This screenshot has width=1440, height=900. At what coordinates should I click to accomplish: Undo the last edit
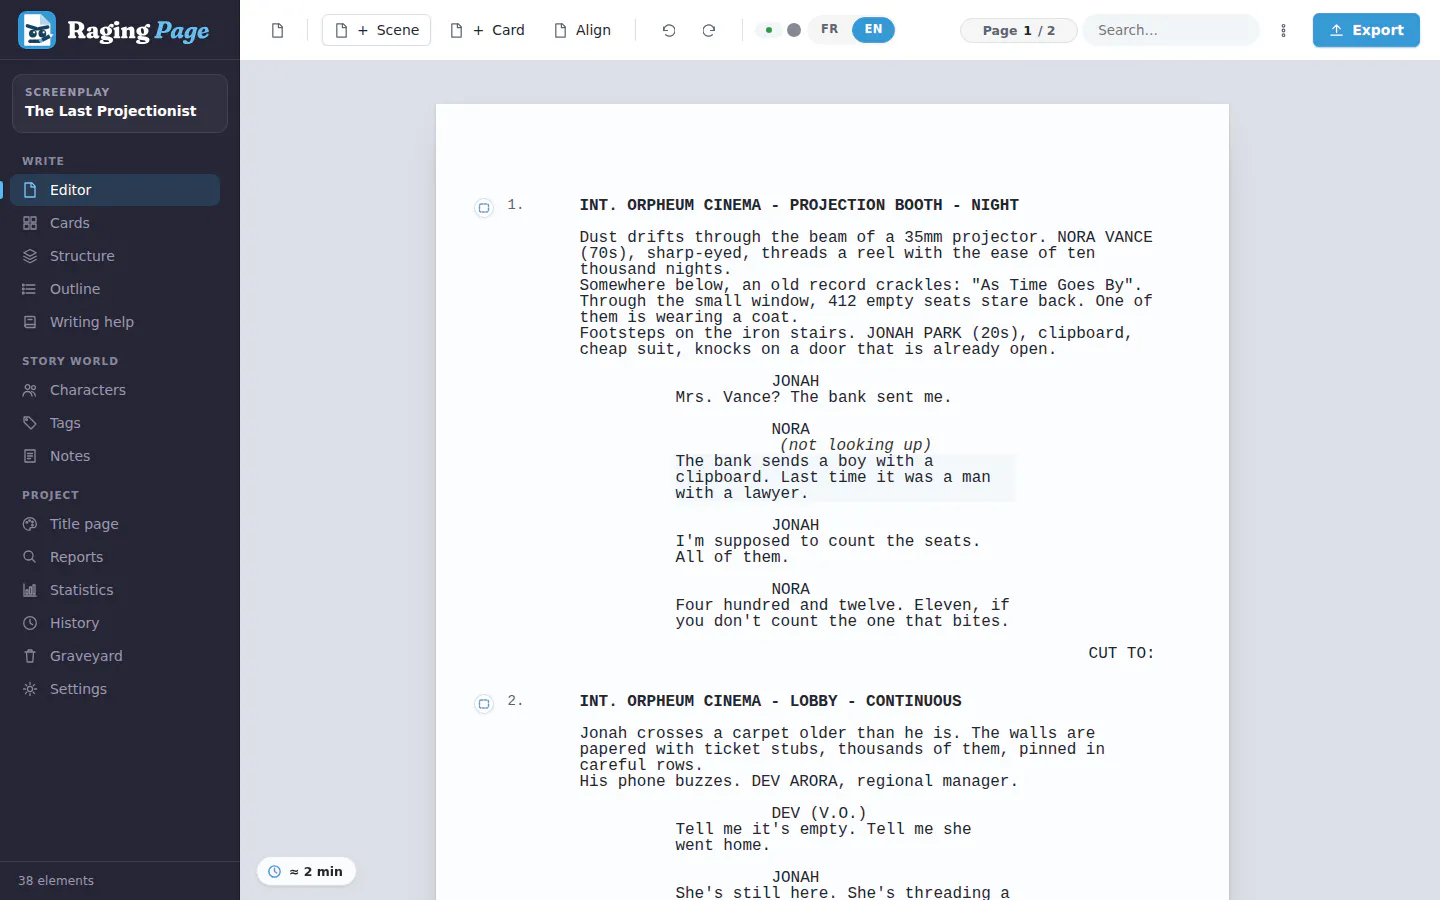tap(669, 30)
